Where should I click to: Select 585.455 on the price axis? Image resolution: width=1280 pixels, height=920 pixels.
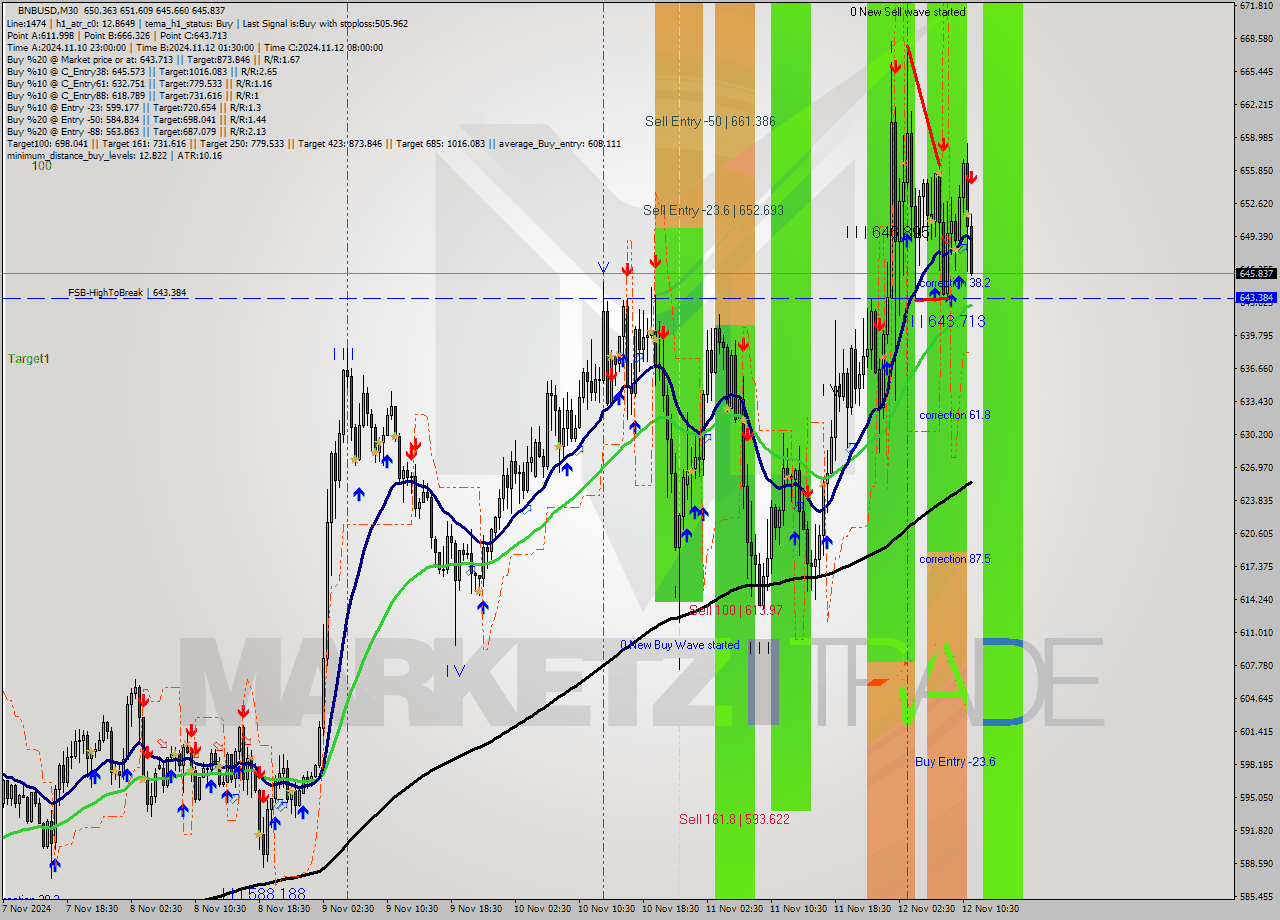(1256, 897)
